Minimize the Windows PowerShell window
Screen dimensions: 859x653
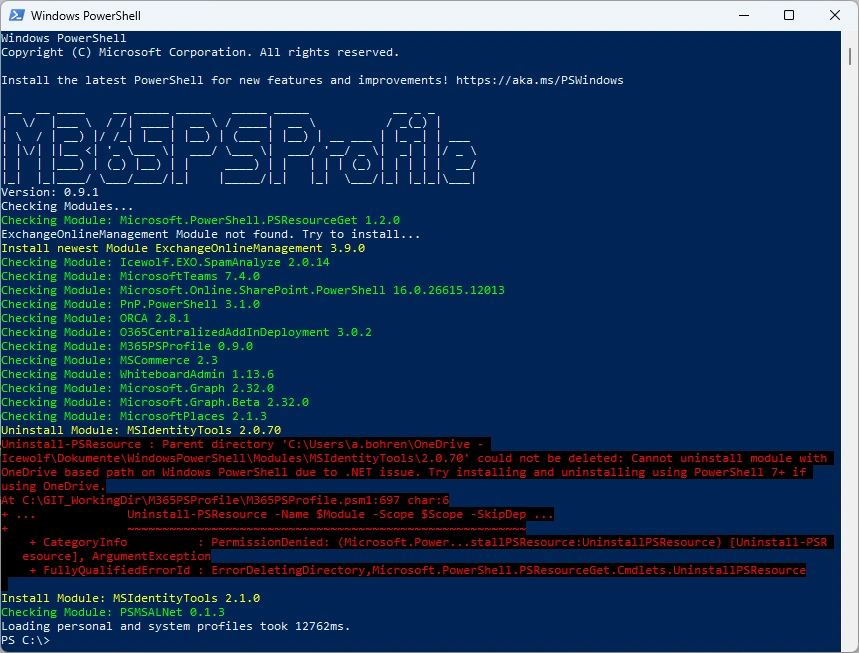(x=743, y=16)
